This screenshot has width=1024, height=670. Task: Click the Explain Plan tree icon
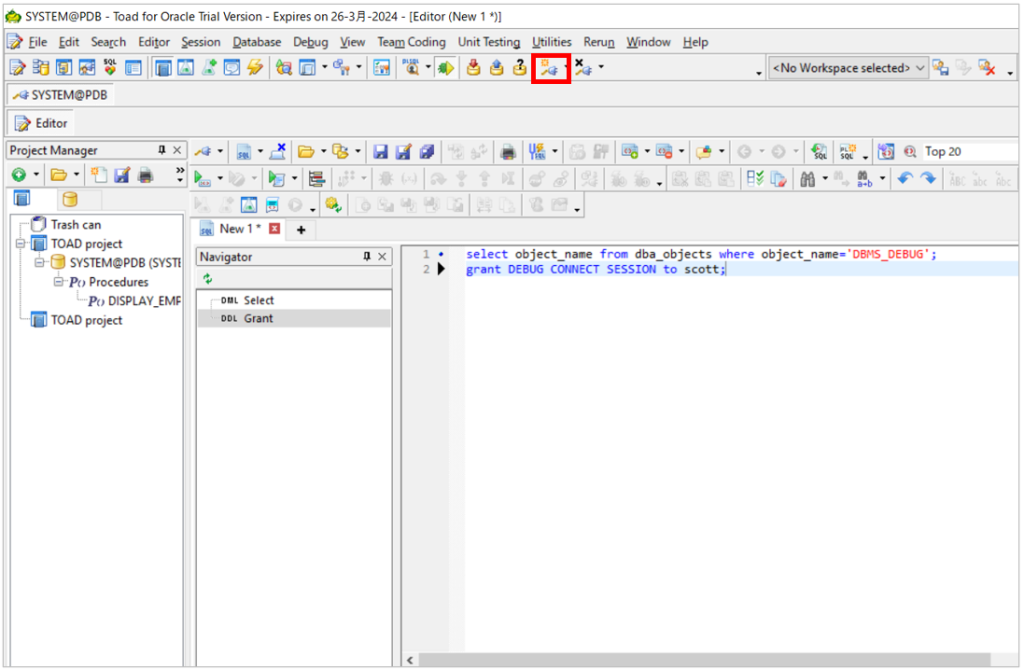(x=317, y=178)
